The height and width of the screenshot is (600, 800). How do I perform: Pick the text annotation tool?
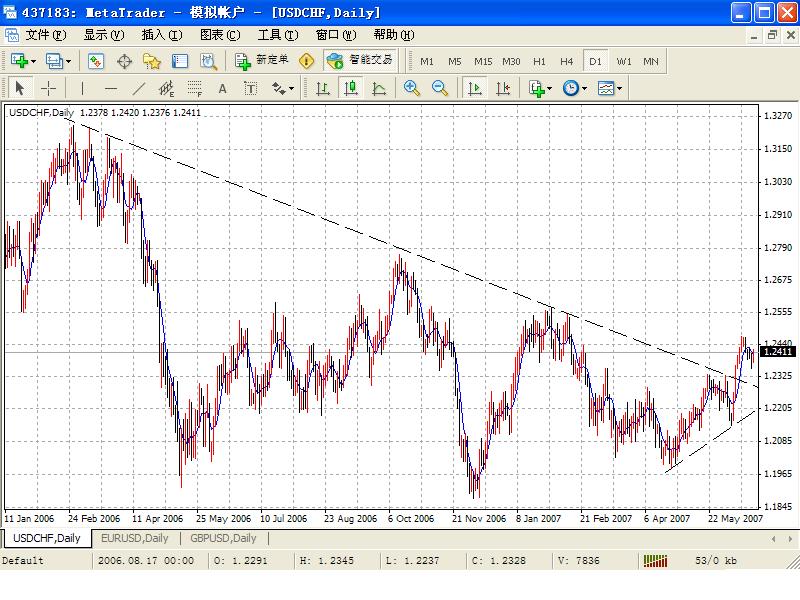223,88
